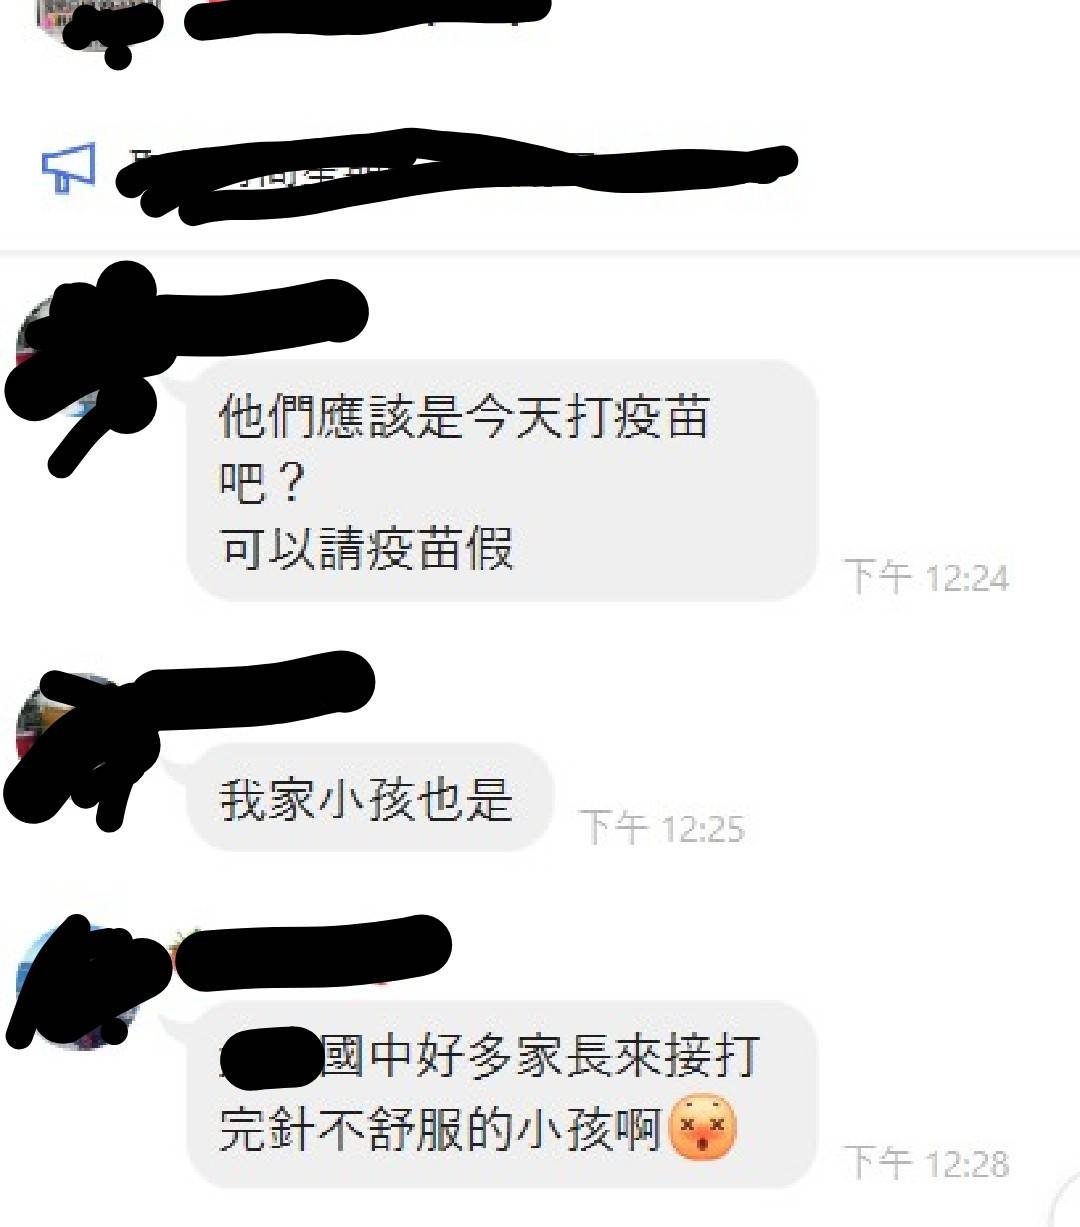Click the 下午 12:24 timestamp

tap(926, 577)
